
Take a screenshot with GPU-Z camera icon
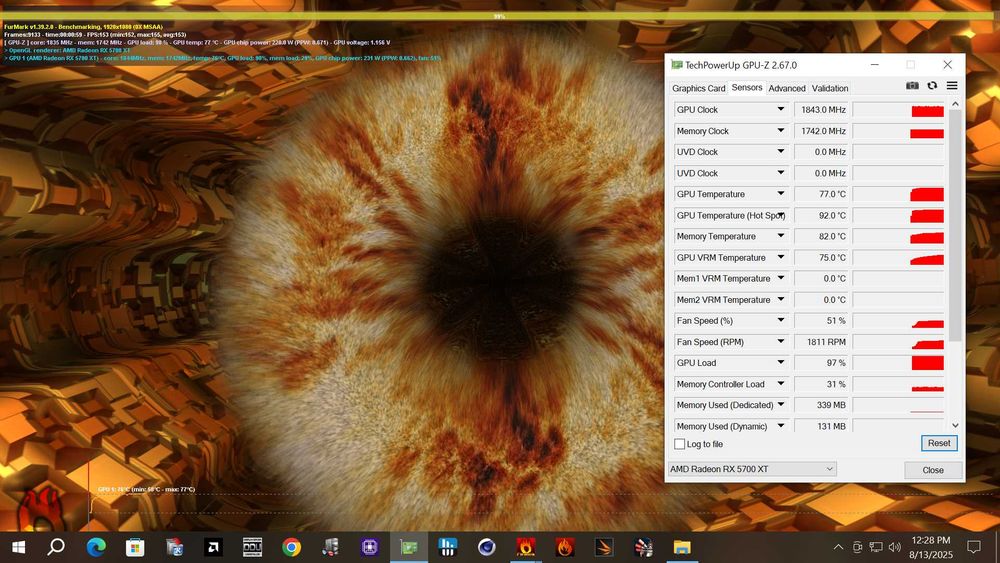912,87
